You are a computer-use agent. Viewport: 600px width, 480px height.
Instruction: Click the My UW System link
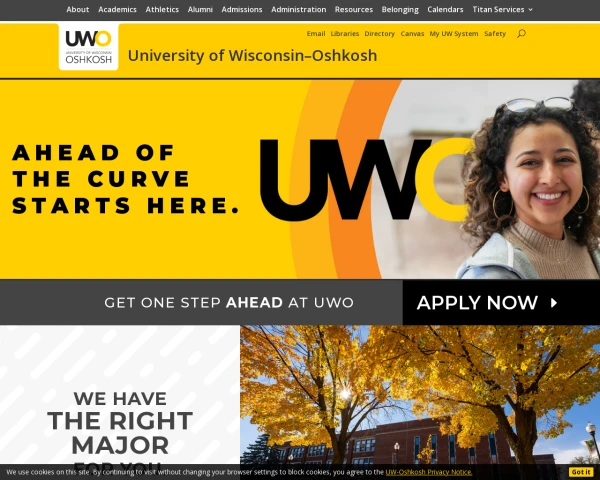pos(454,34)
